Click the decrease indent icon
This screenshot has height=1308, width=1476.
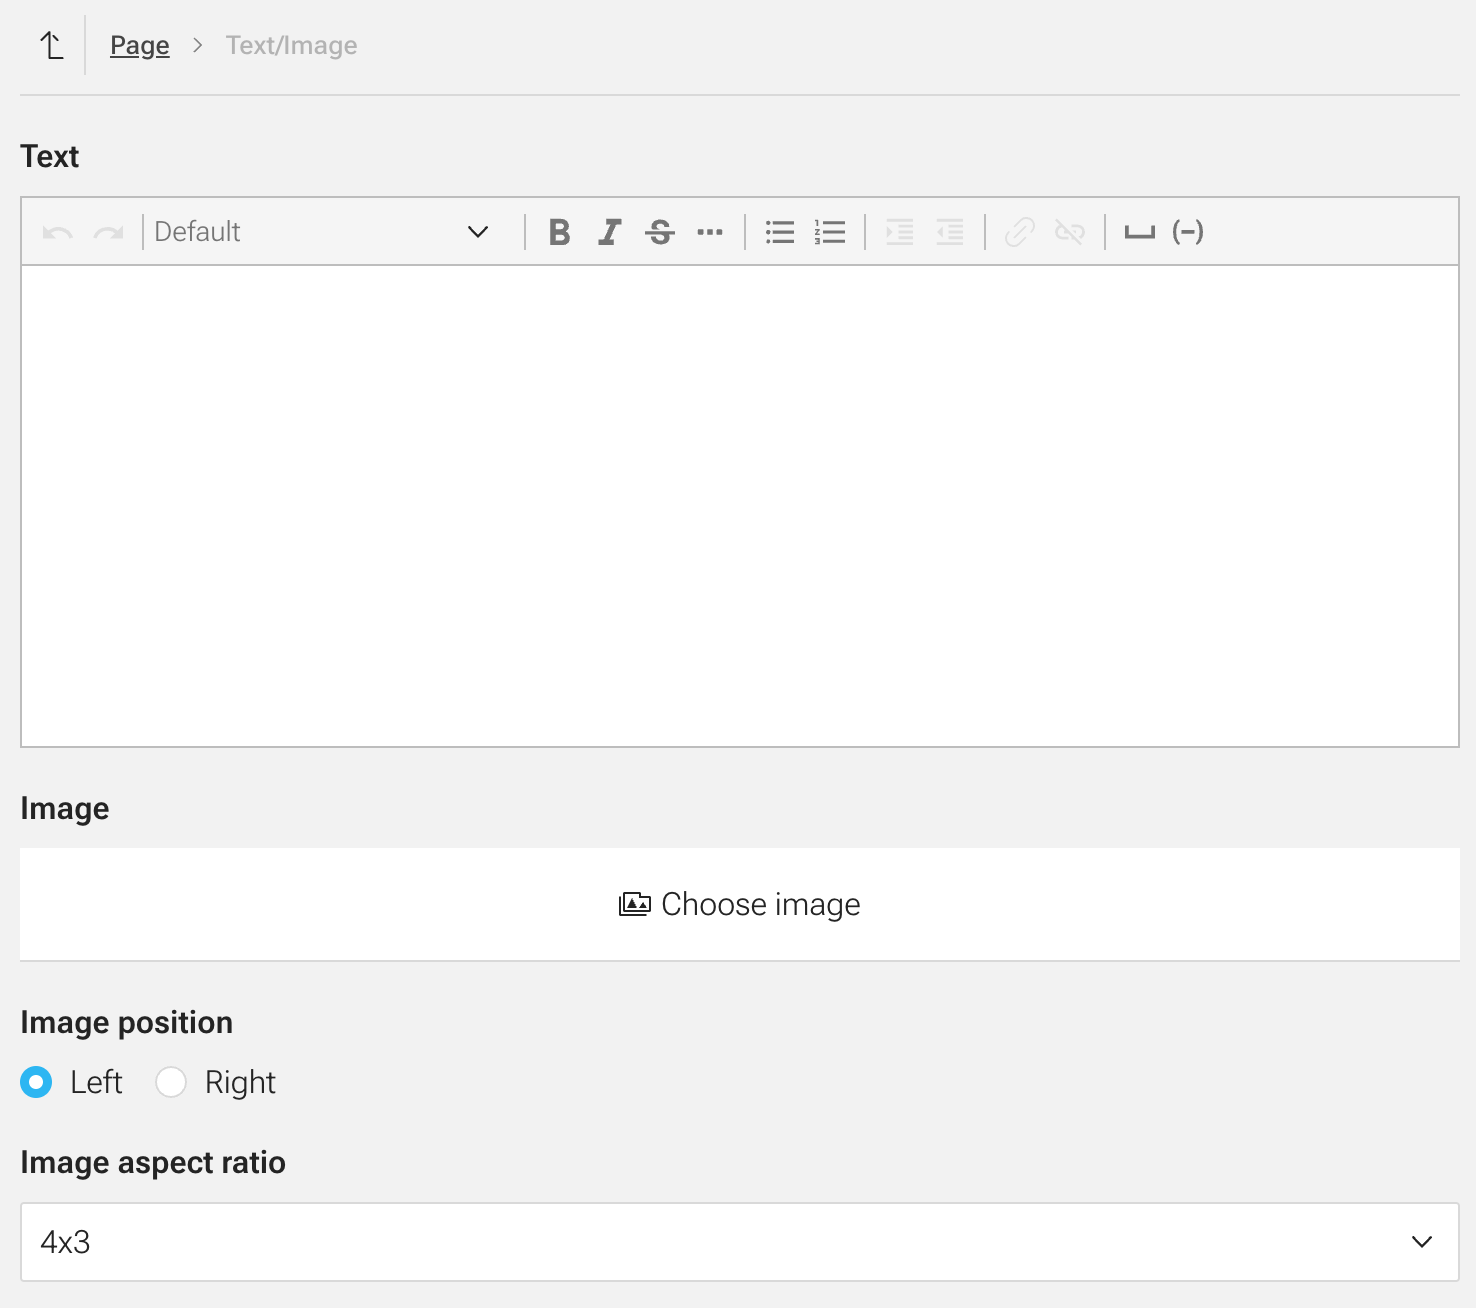click(950, 232)
